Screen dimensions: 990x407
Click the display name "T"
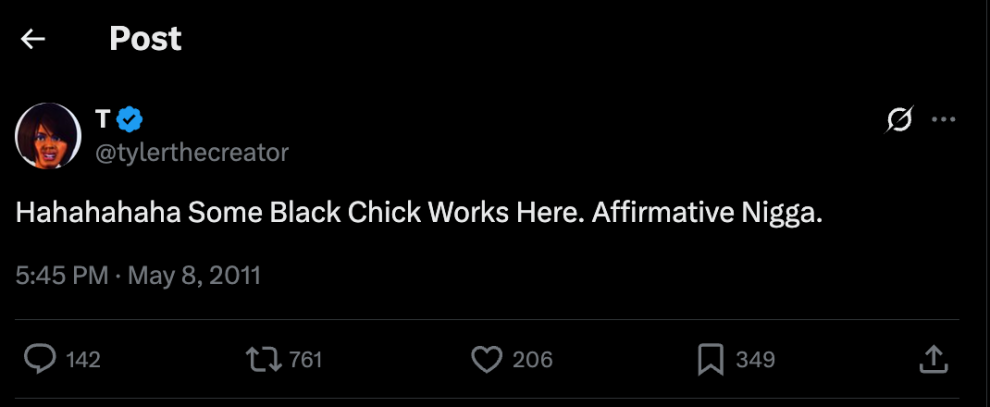(x=102, y=119)
